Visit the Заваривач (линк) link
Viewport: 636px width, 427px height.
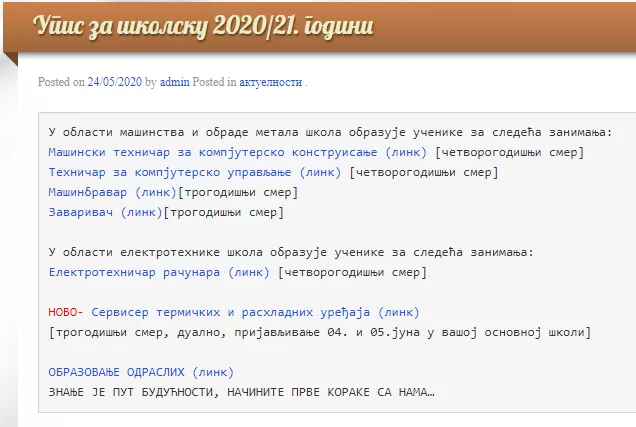(104, 212)
